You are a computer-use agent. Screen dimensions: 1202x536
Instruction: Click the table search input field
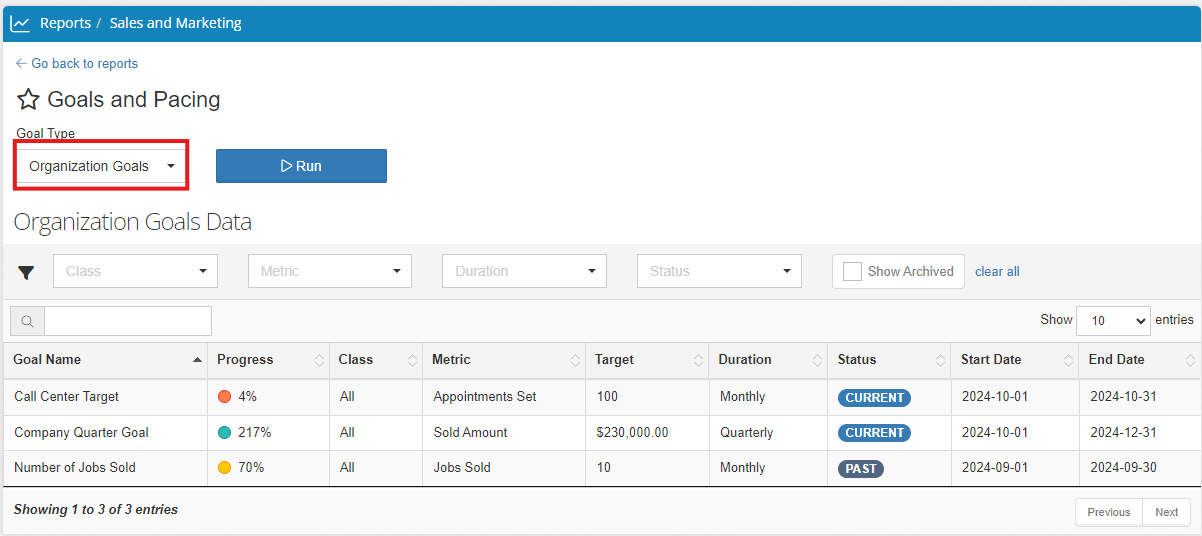click(x=128, y=321)
